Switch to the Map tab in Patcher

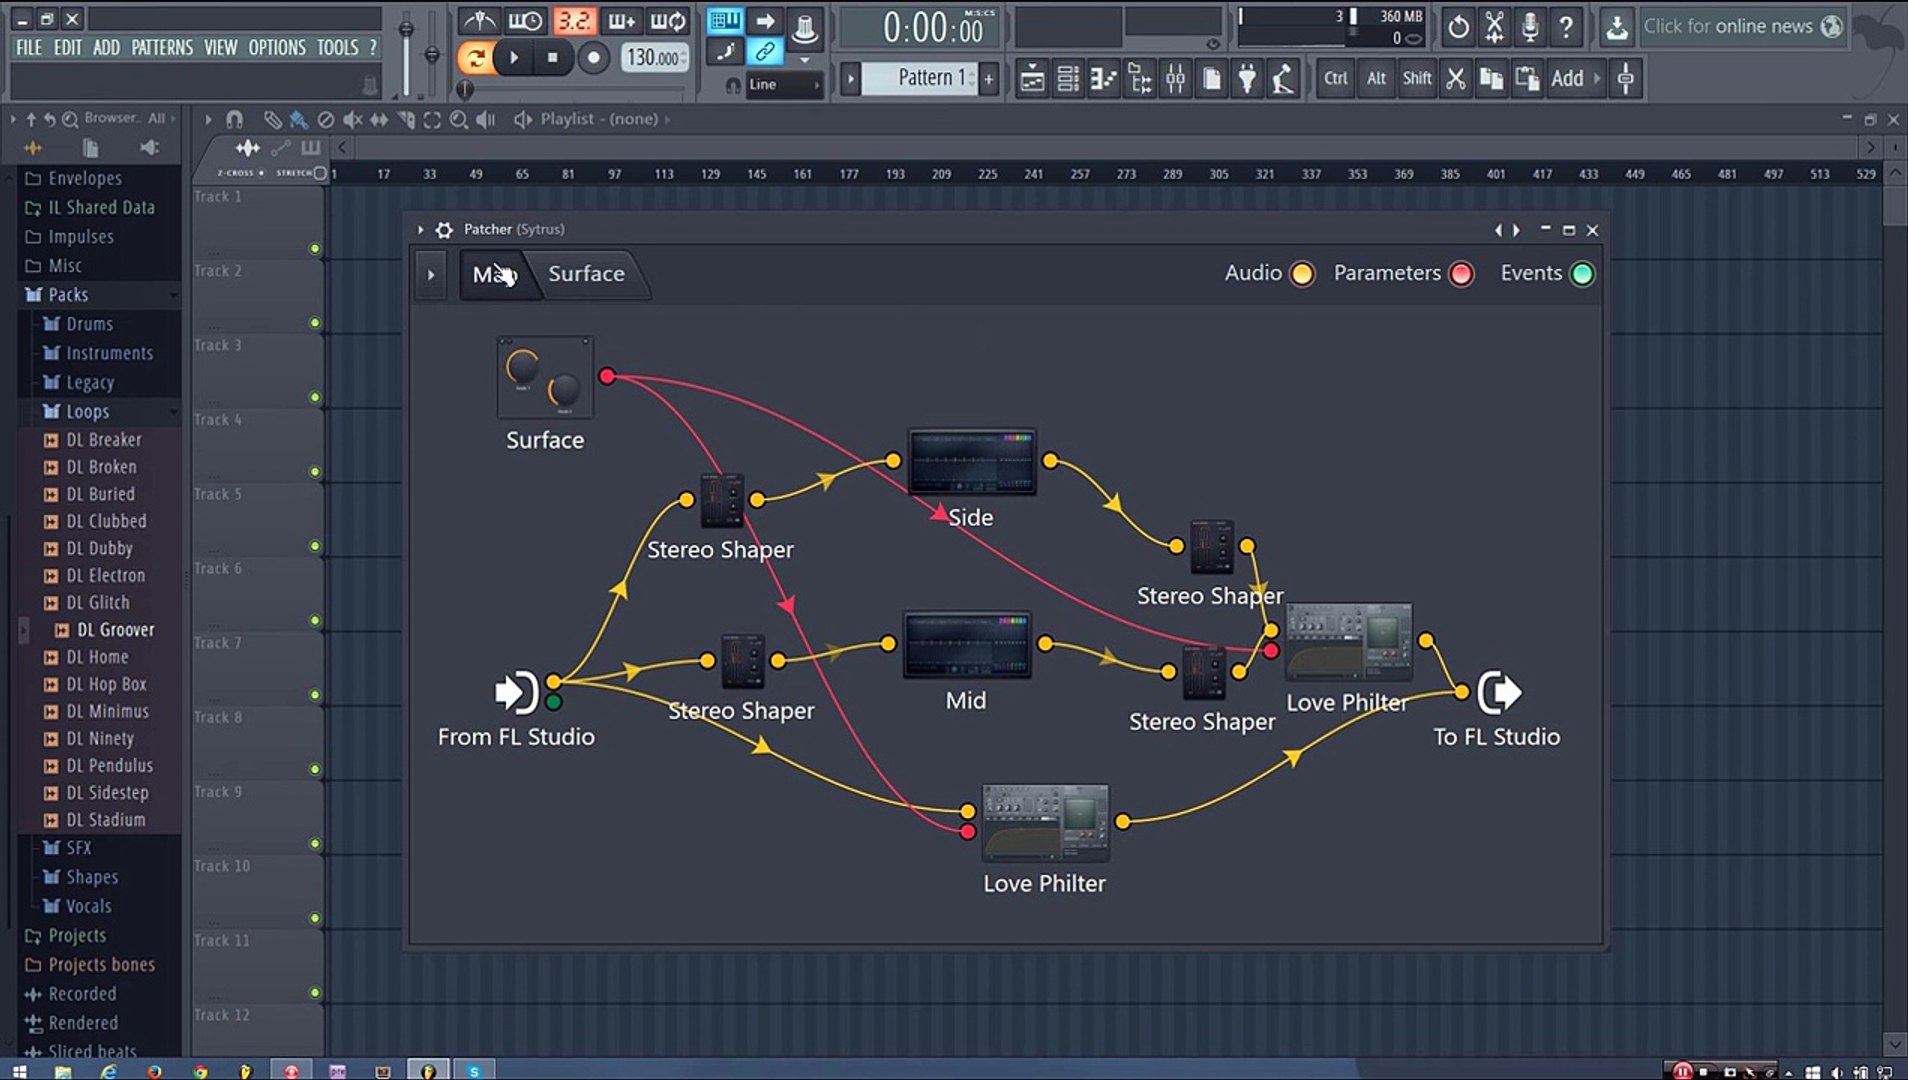tap(495, 274)
